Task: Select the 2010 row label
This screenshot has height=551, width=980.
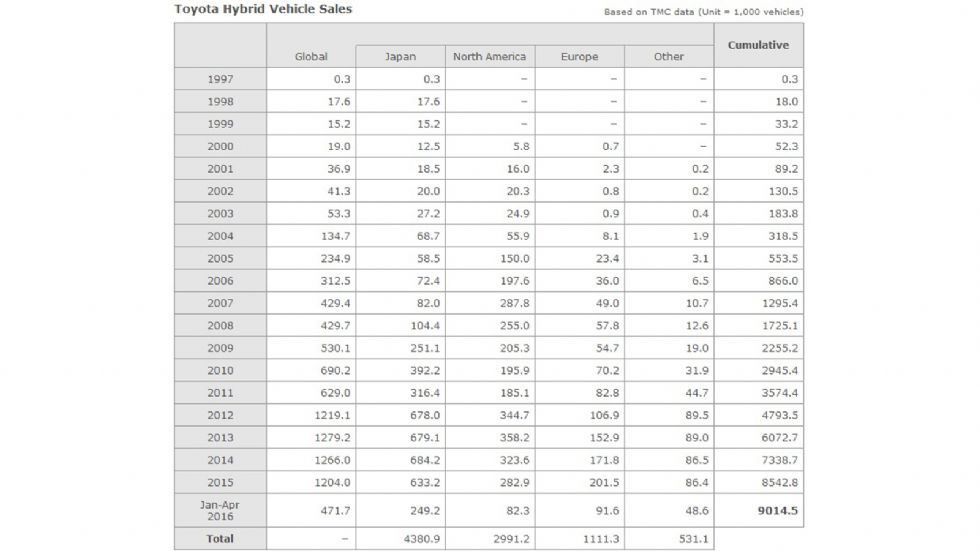Action: click(x=220, y=370)
